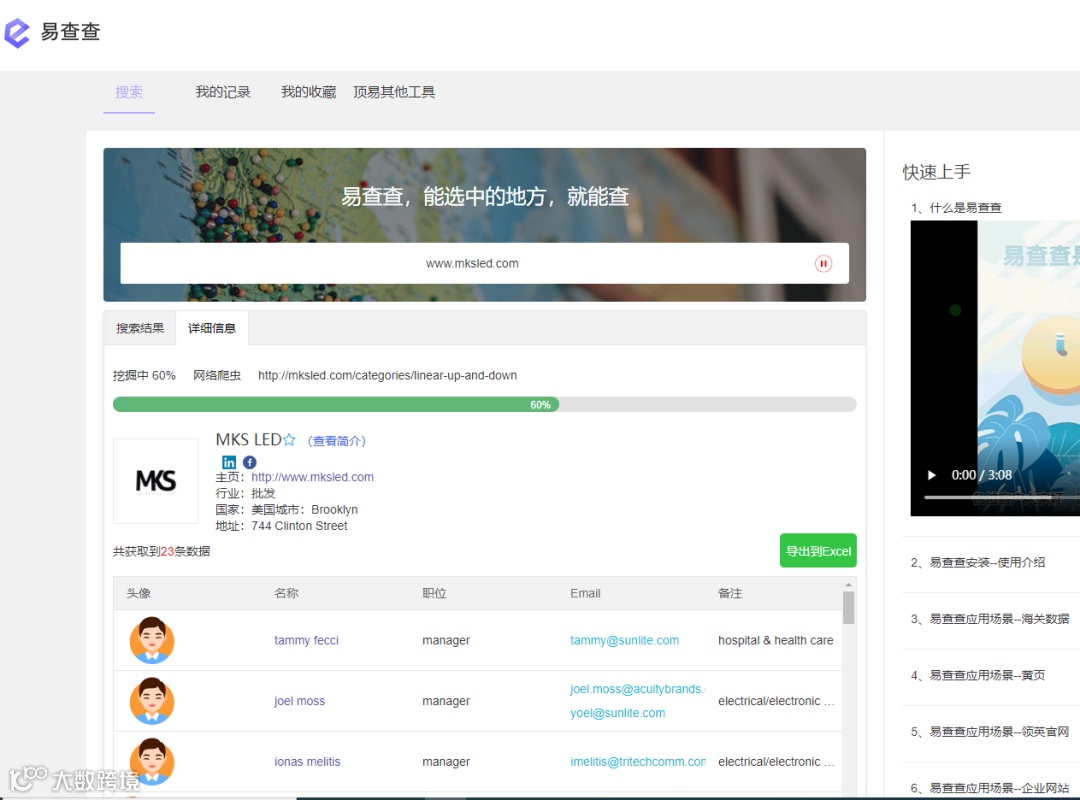Open the LinkedIn icon for MKS LED
The width and height of the screenshot is (1080, 800).
[229, 462]
